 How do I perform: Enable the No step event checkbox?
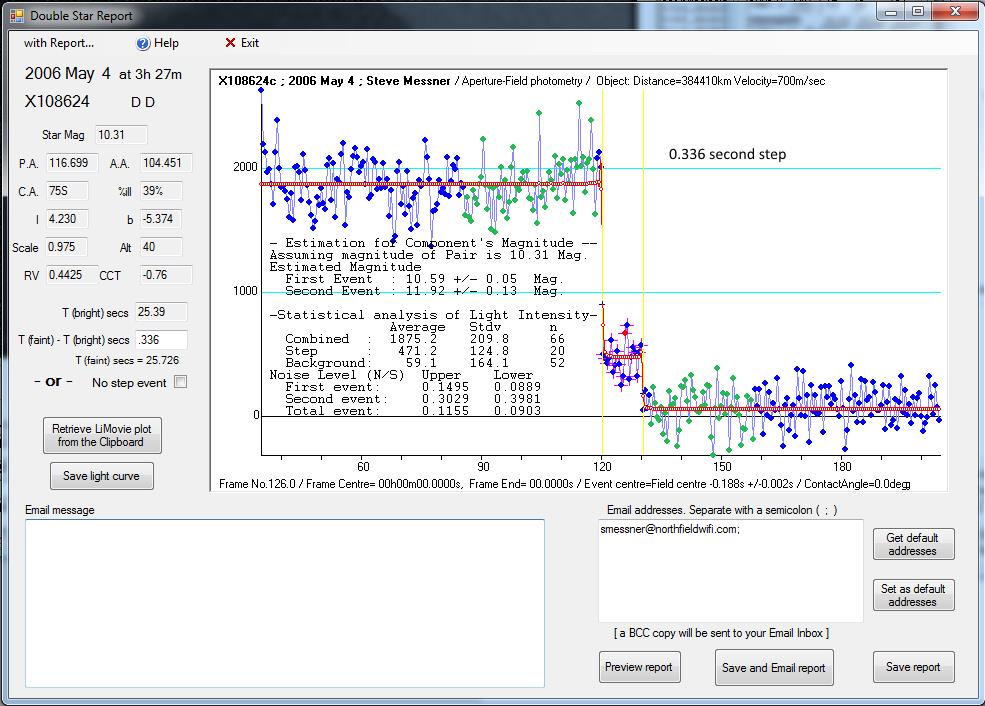[x=180, y=382]
